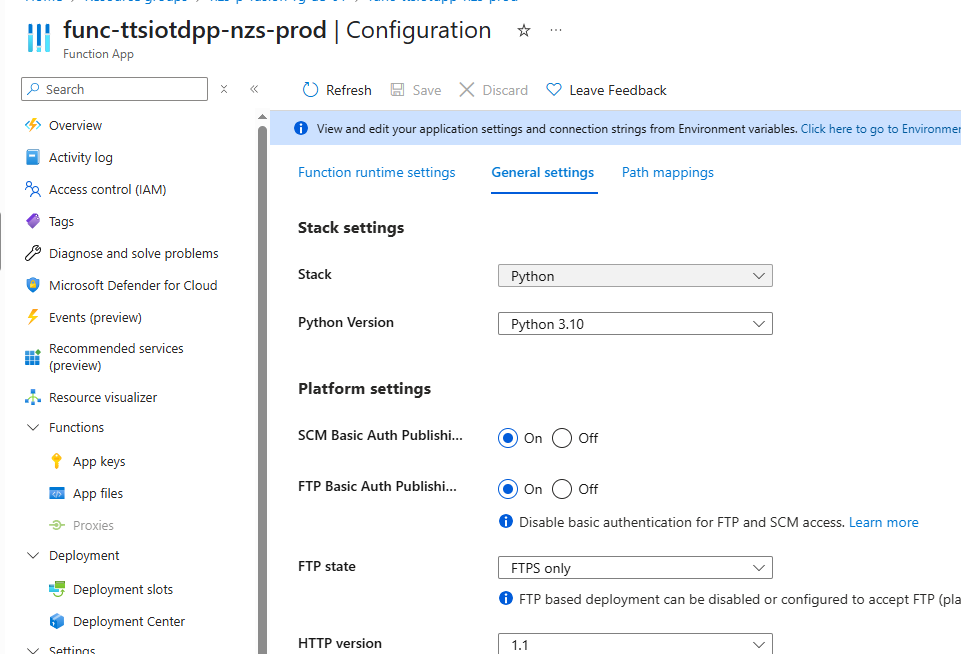Click the sidebar scroll up arrow
This screenshot has width=961, height=654.
click(x=262, y=116)
